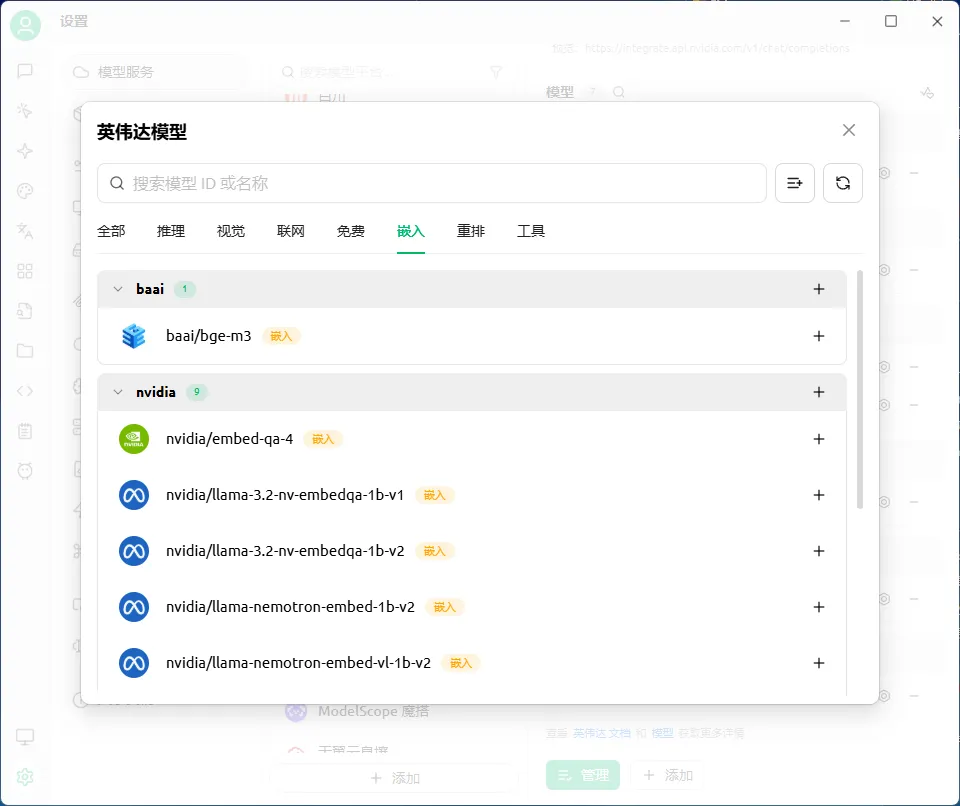Click the nvidia group count badge 9

(x=197, y=392)
